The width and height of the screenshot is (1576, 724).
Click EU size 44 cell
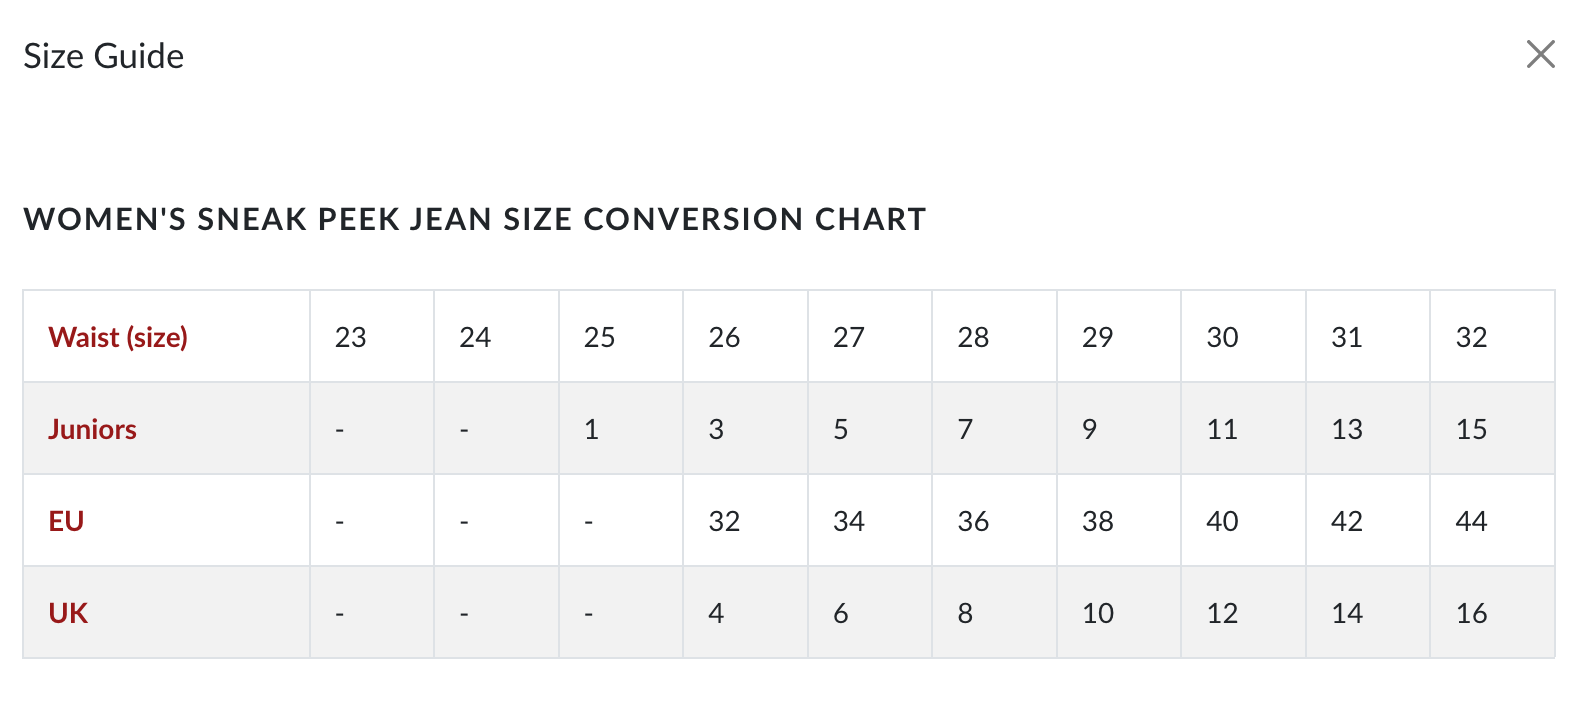click(x=1492, y=521)
